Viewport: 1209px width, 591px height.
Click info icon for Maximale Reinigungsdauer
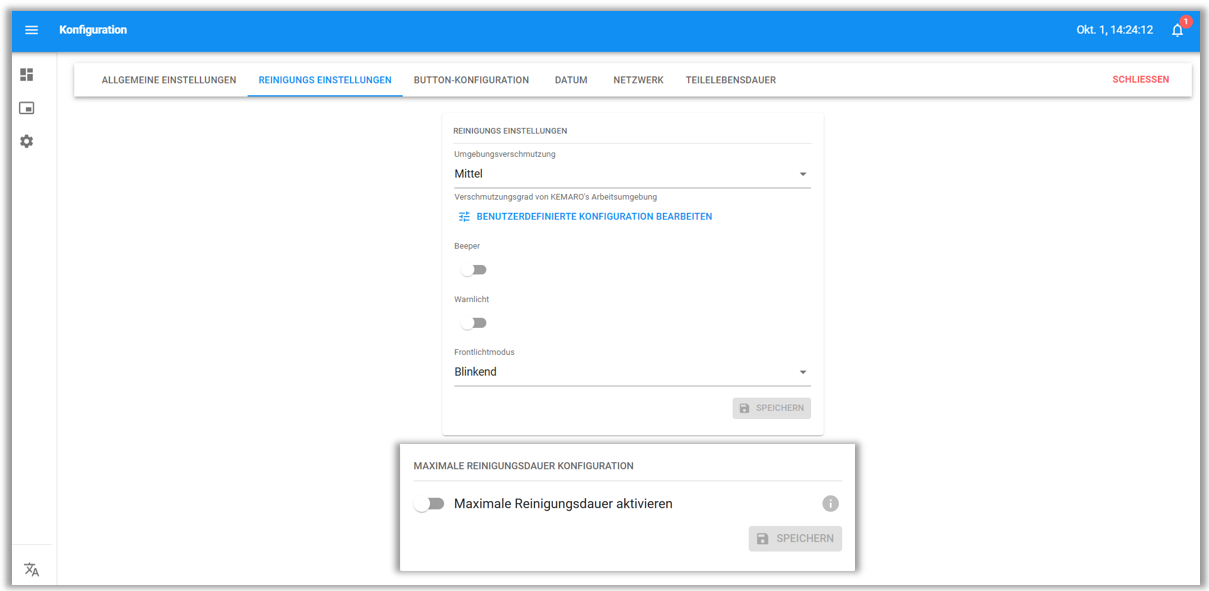(x=830, y=504)
